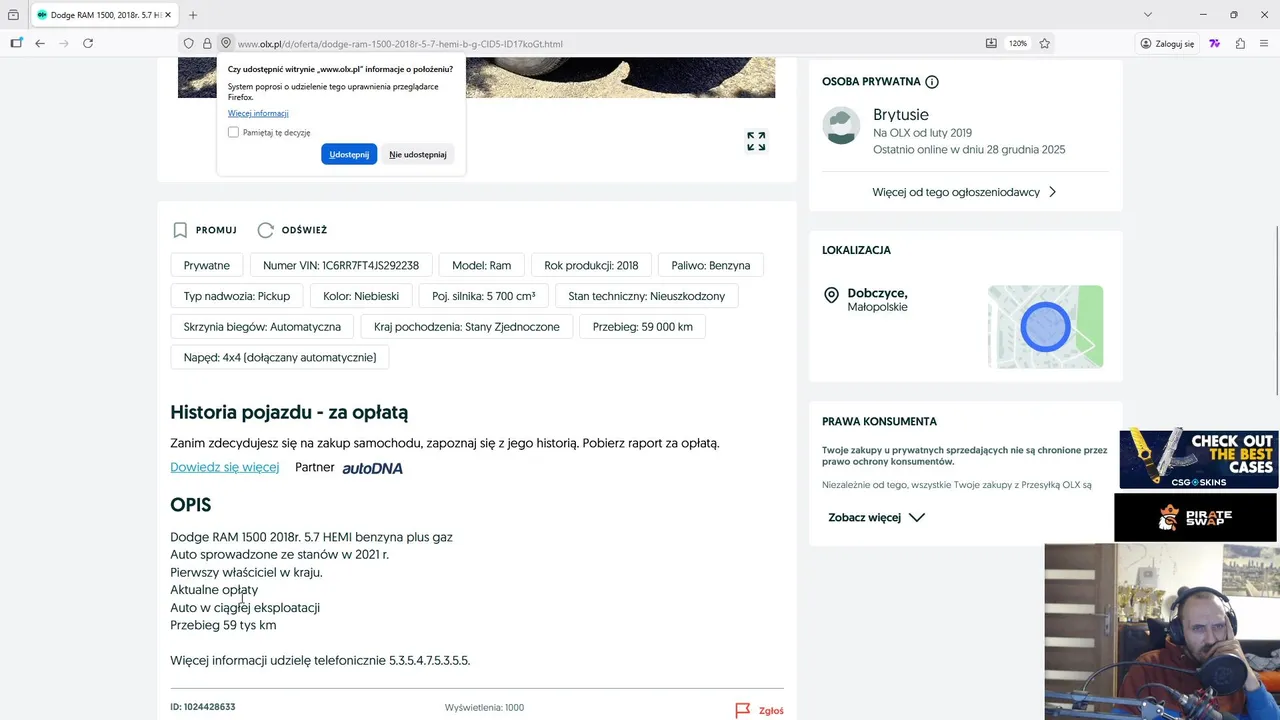Image resolution: width=1280 pixels, height=720 pixels.
Task: Report the ad with Zgłoś flag
Action: click(760, 711)
